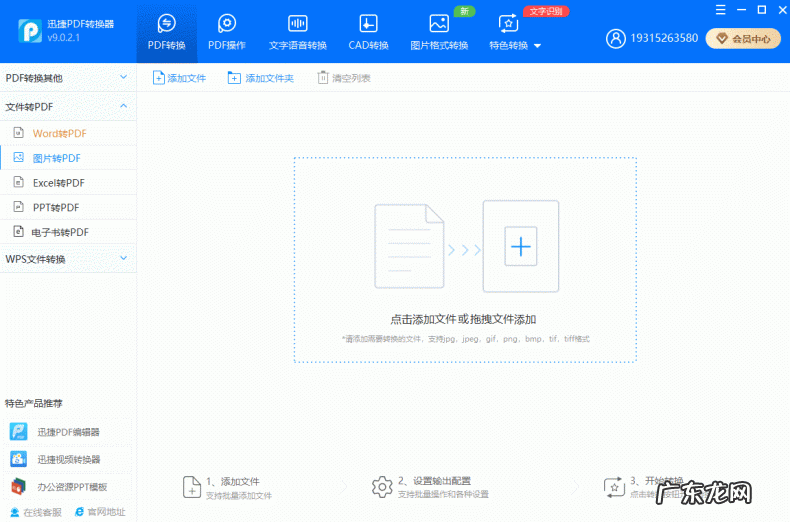Viewport: 790px width, 522px height.
Task: Click the Excel转PDF file icon
Action: [19, 182]
